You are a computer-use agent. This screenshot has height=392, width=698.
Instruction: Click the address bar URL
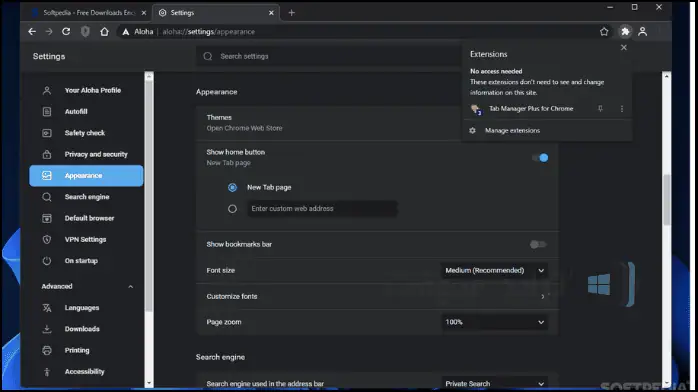[208, 32]
